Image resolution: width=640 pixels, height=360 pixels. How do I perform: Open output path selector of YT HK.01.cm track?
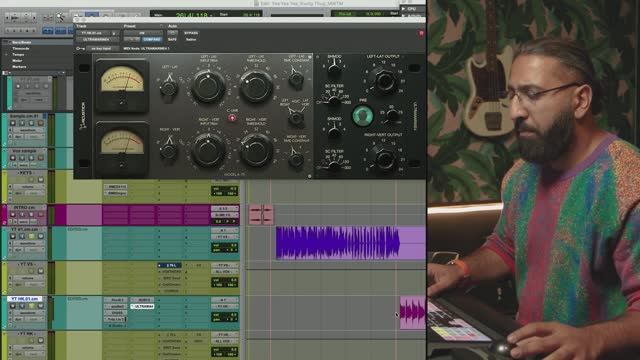click(224, 306)
